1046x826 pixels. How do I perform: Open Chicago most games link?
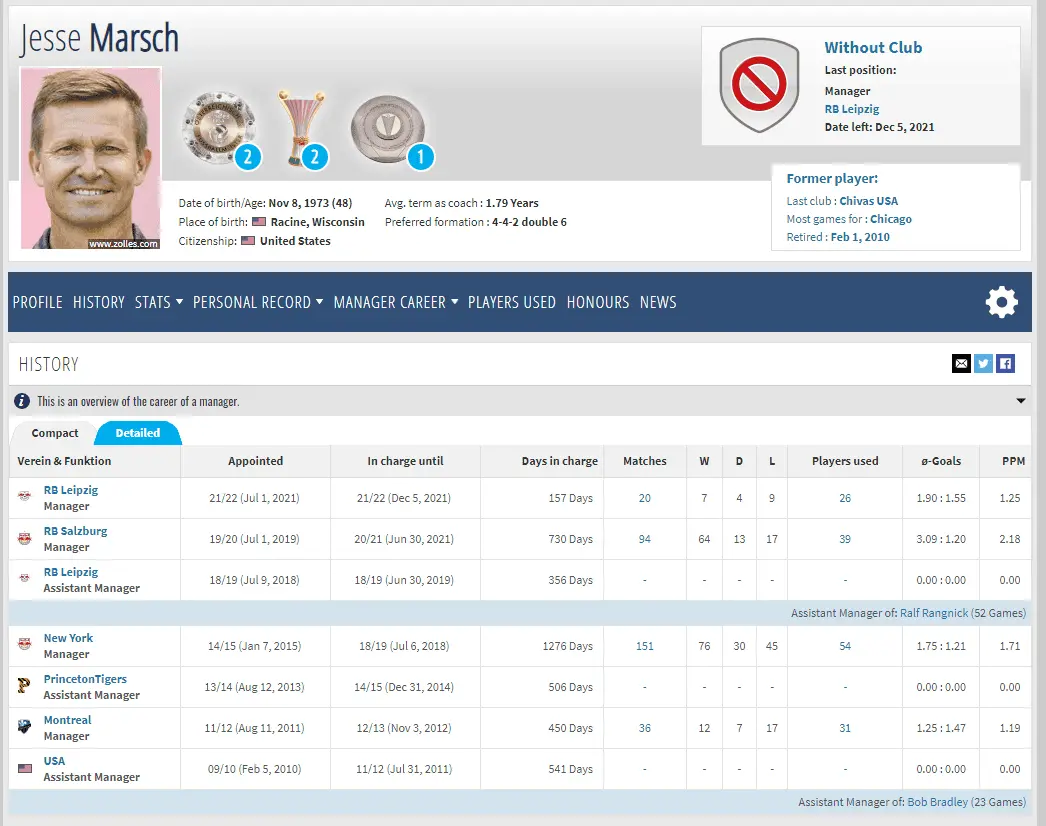tap(891, 219)
